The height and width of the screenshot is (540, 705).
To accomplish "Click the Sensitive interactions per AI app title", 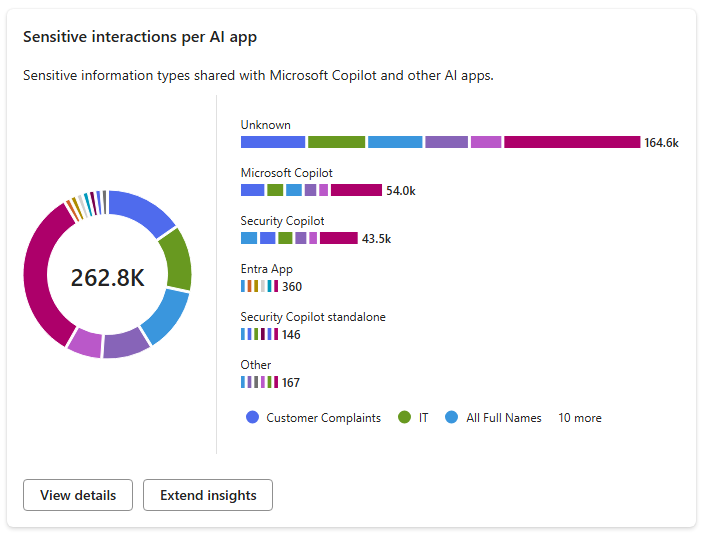I will (x=138, y=36).
